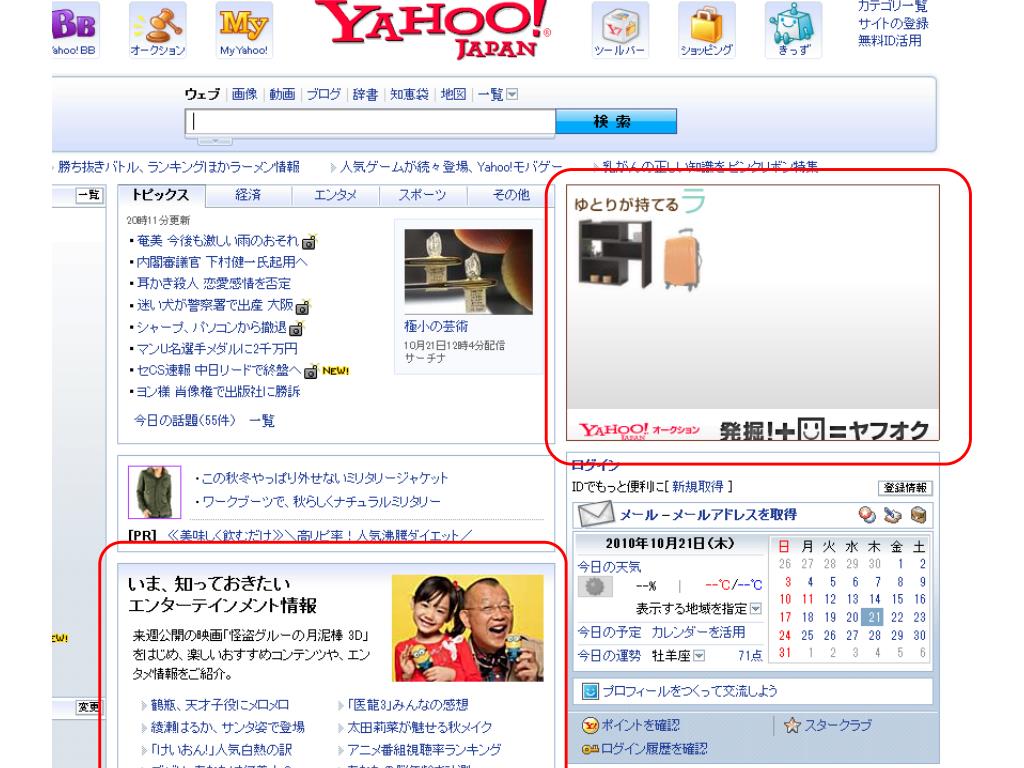This screenshot has width=1024, height=768.
Task: Select the エンタメ tab
Action: [x=336, y=195]
